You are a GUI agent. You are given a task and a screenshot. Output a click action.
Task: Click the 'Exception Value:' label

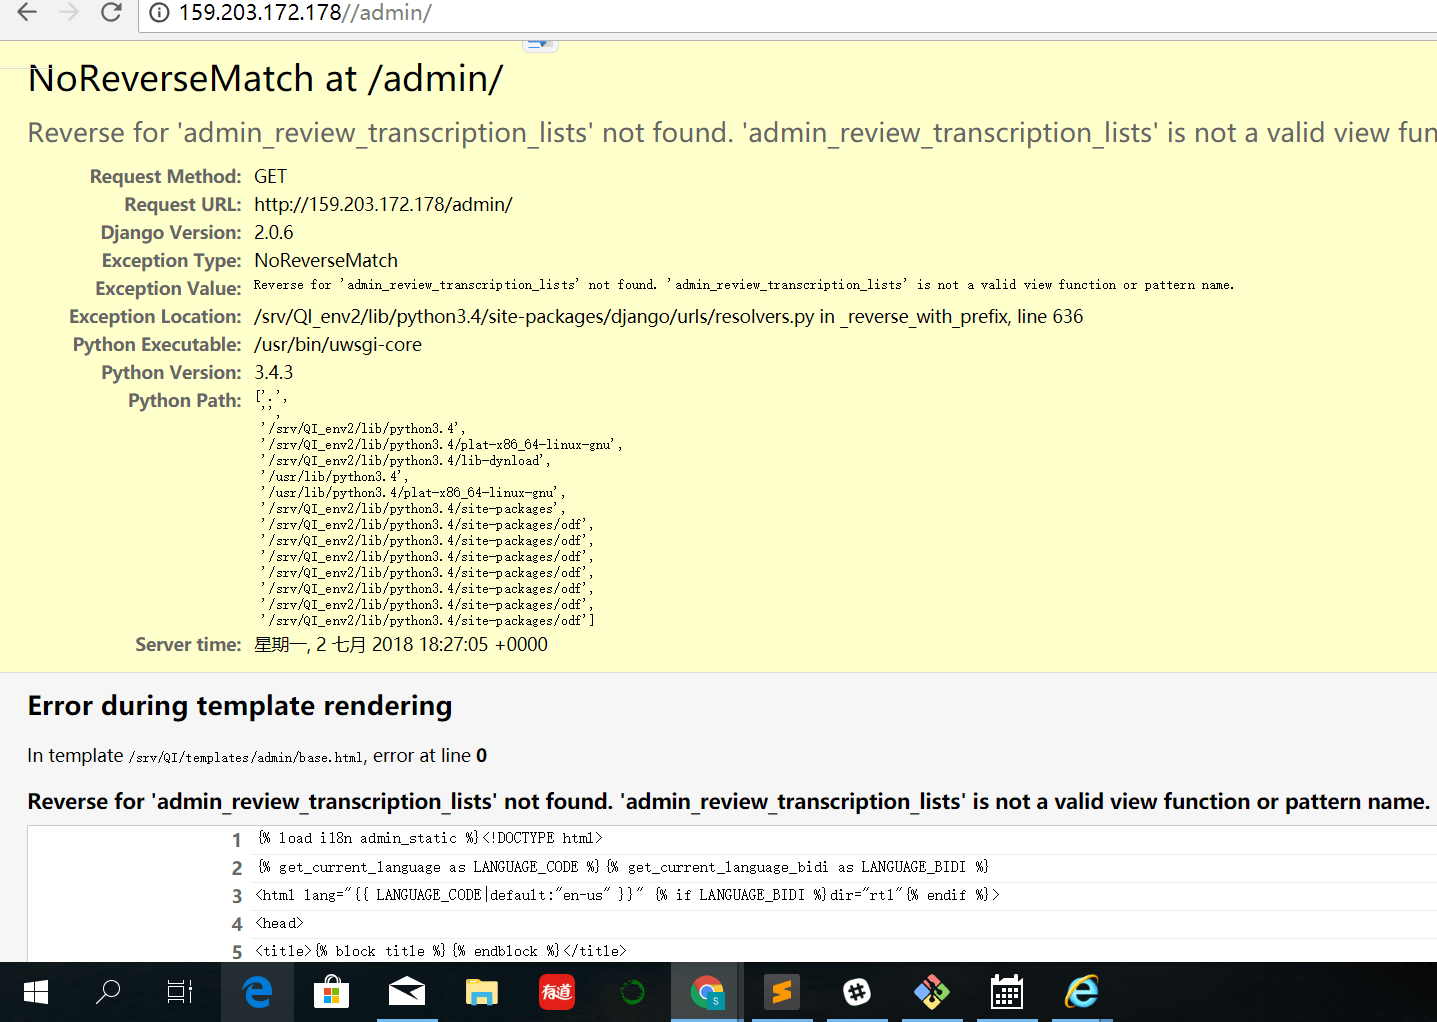168,288
